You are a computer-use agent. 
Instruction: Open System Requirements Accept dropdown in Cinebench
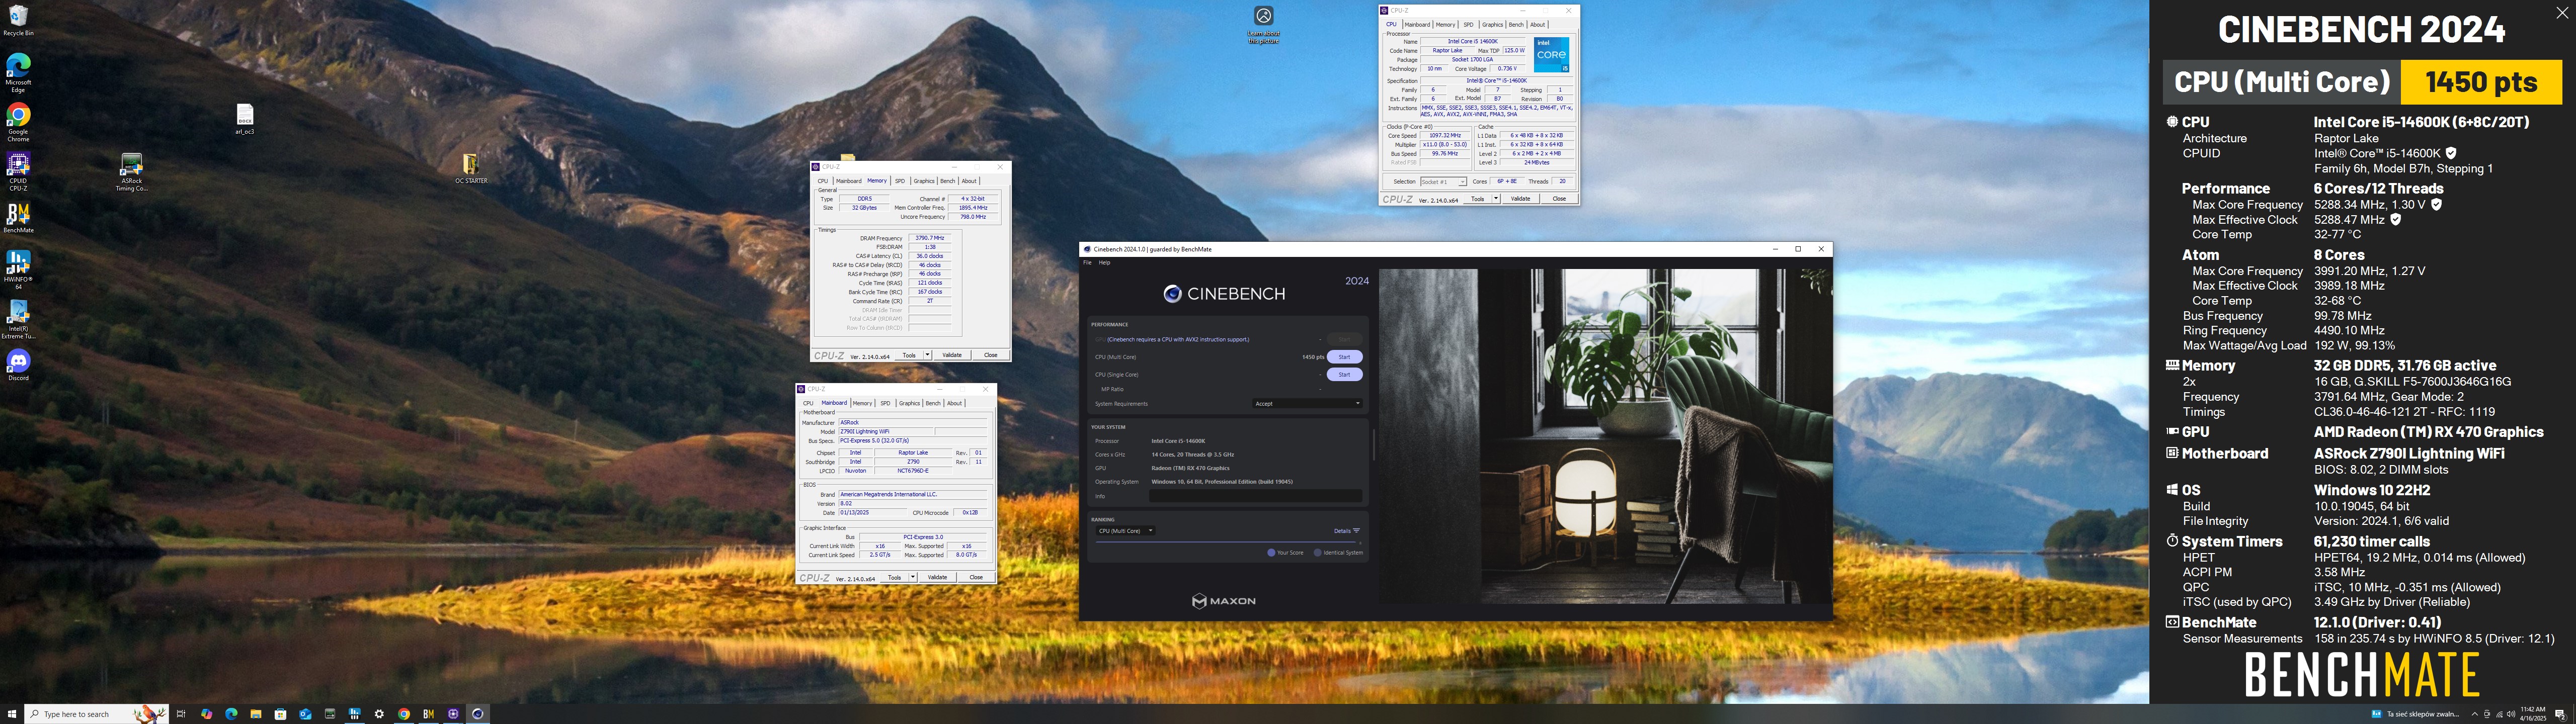coord(1308,404)
